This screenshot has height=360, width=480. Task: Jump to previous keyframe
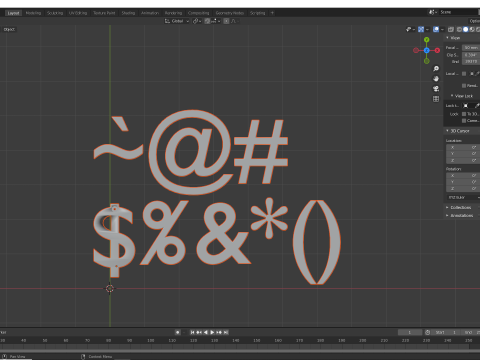[x=199, y=332]
